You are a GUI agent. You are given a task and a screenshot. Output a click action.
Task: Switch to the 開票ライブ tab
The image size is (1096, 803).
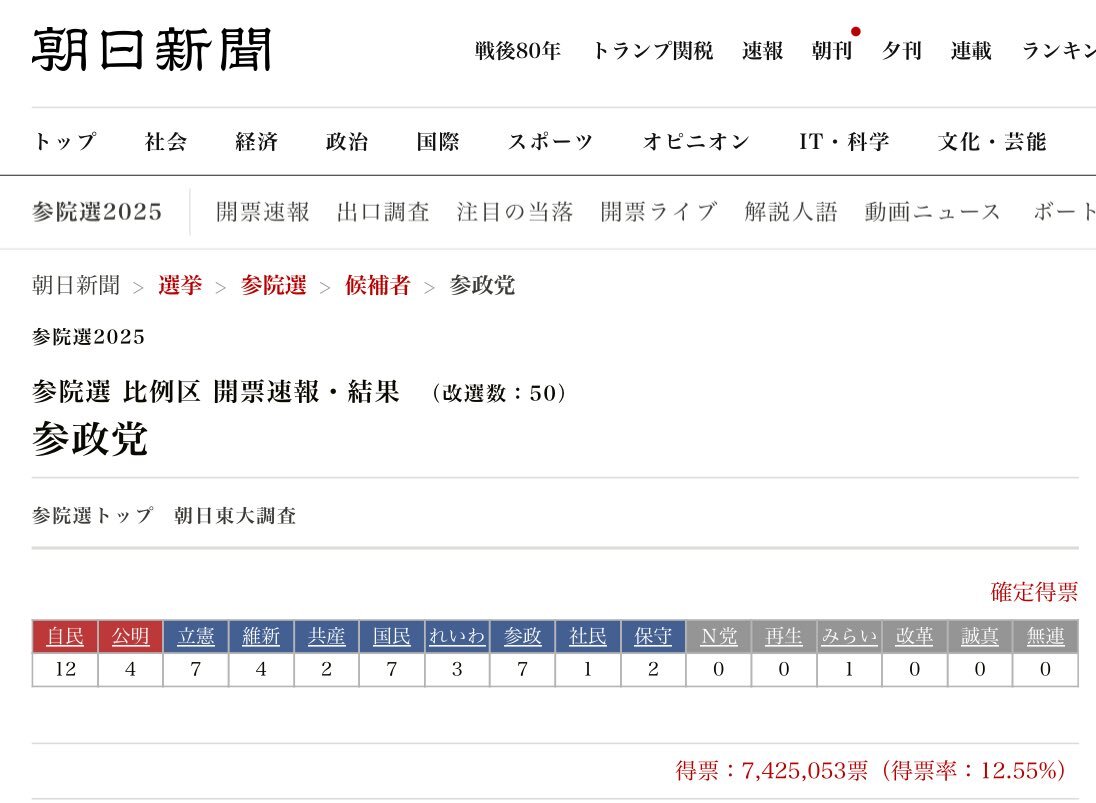(659, 212)
